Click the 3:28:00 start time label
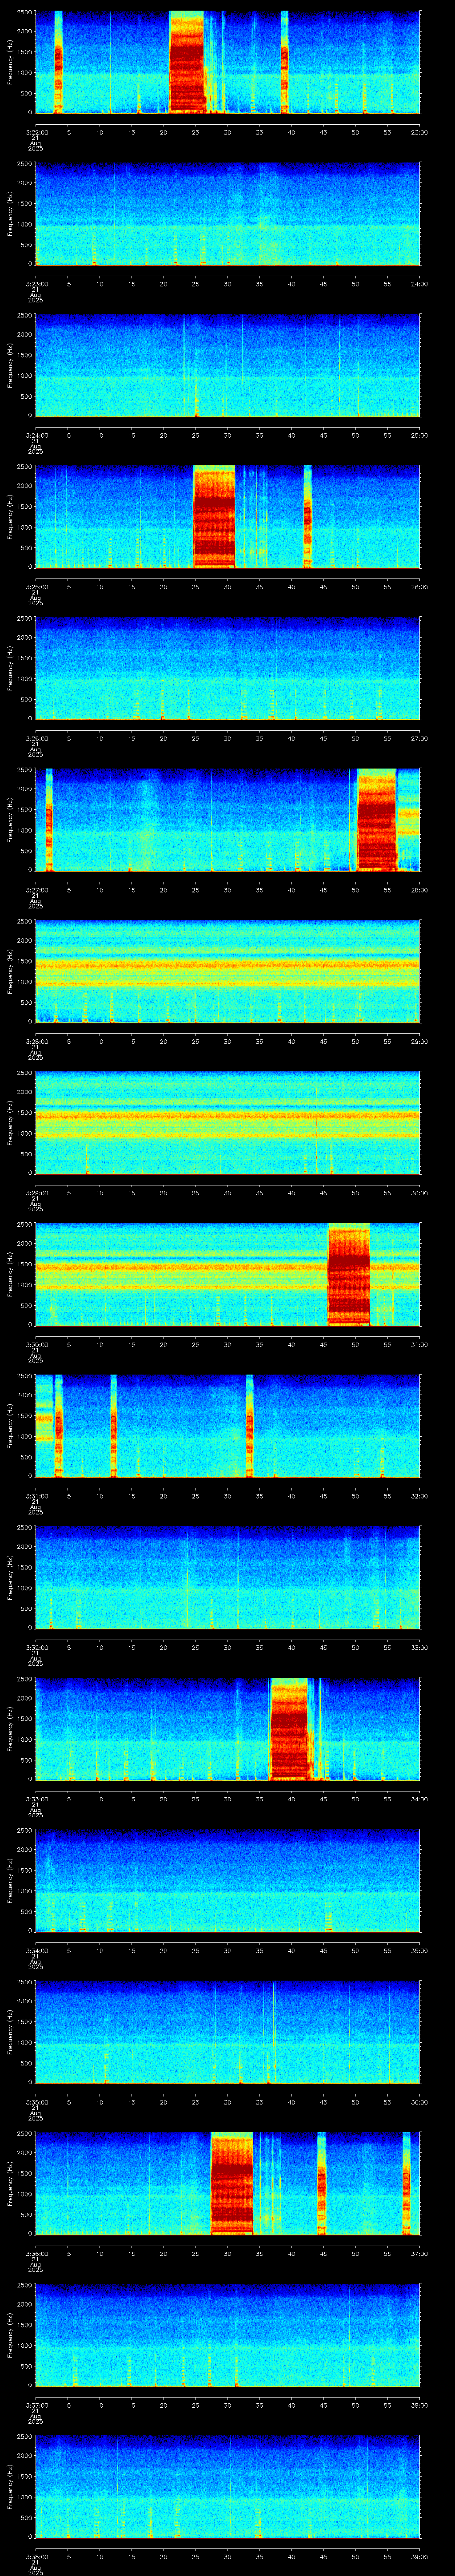Viewport: 455px width, 2576px height. (36, 1042)
